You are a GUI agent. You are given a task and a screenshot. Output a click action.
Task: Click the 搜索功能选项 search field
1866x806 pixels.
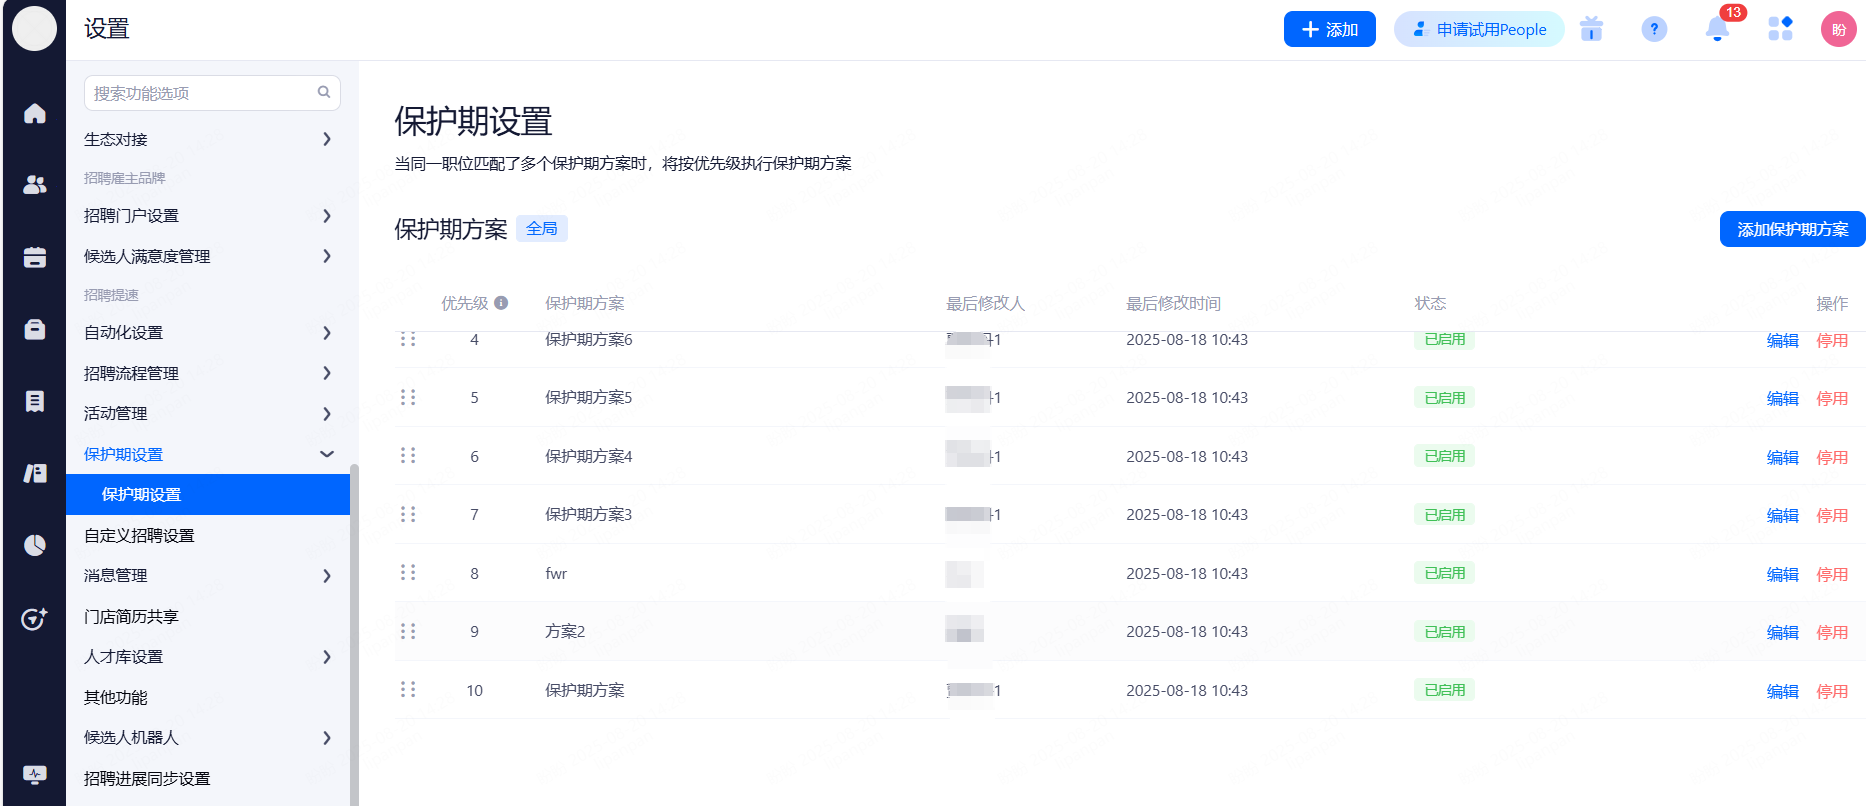click(204, 93)
